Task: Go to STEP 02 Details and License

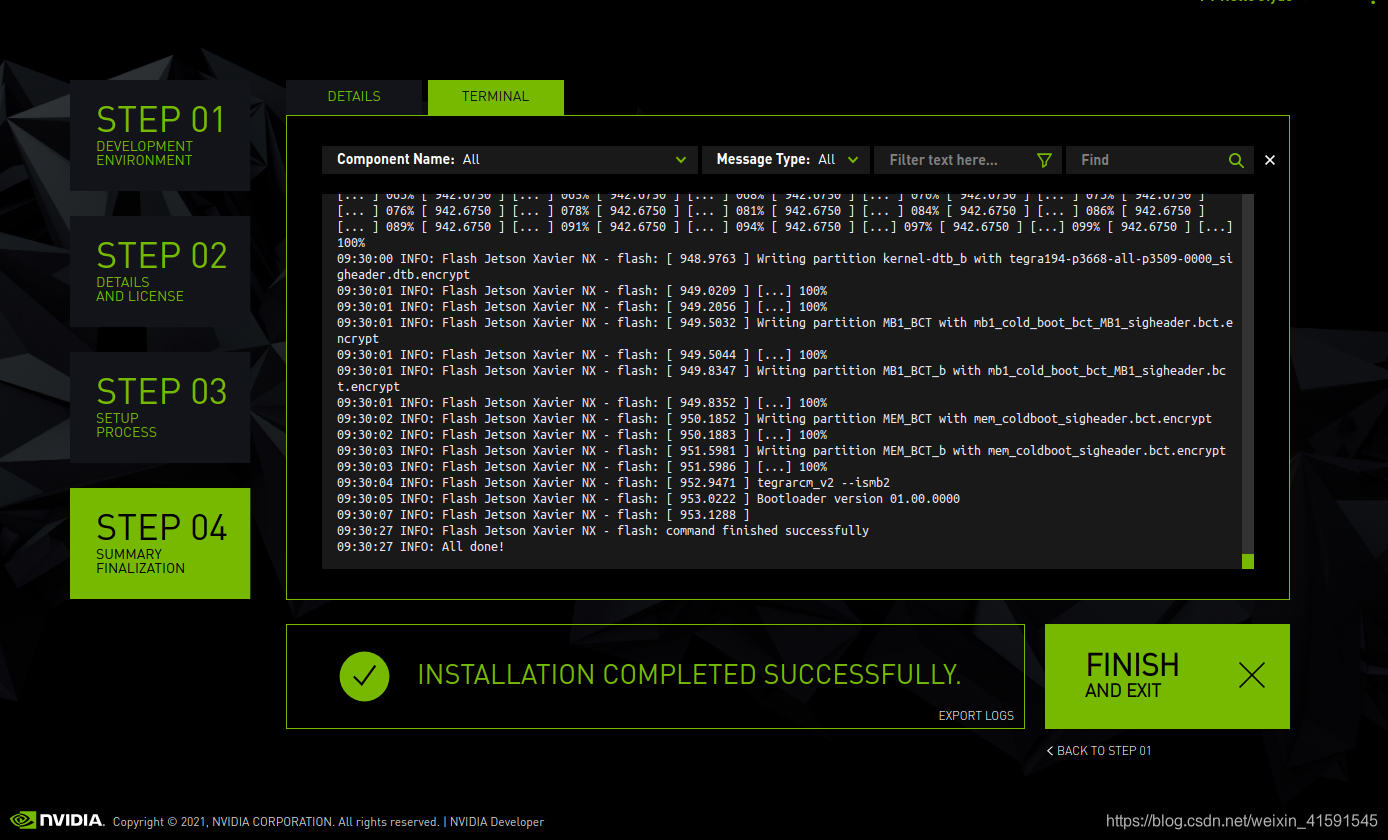Action: point(160,271)
